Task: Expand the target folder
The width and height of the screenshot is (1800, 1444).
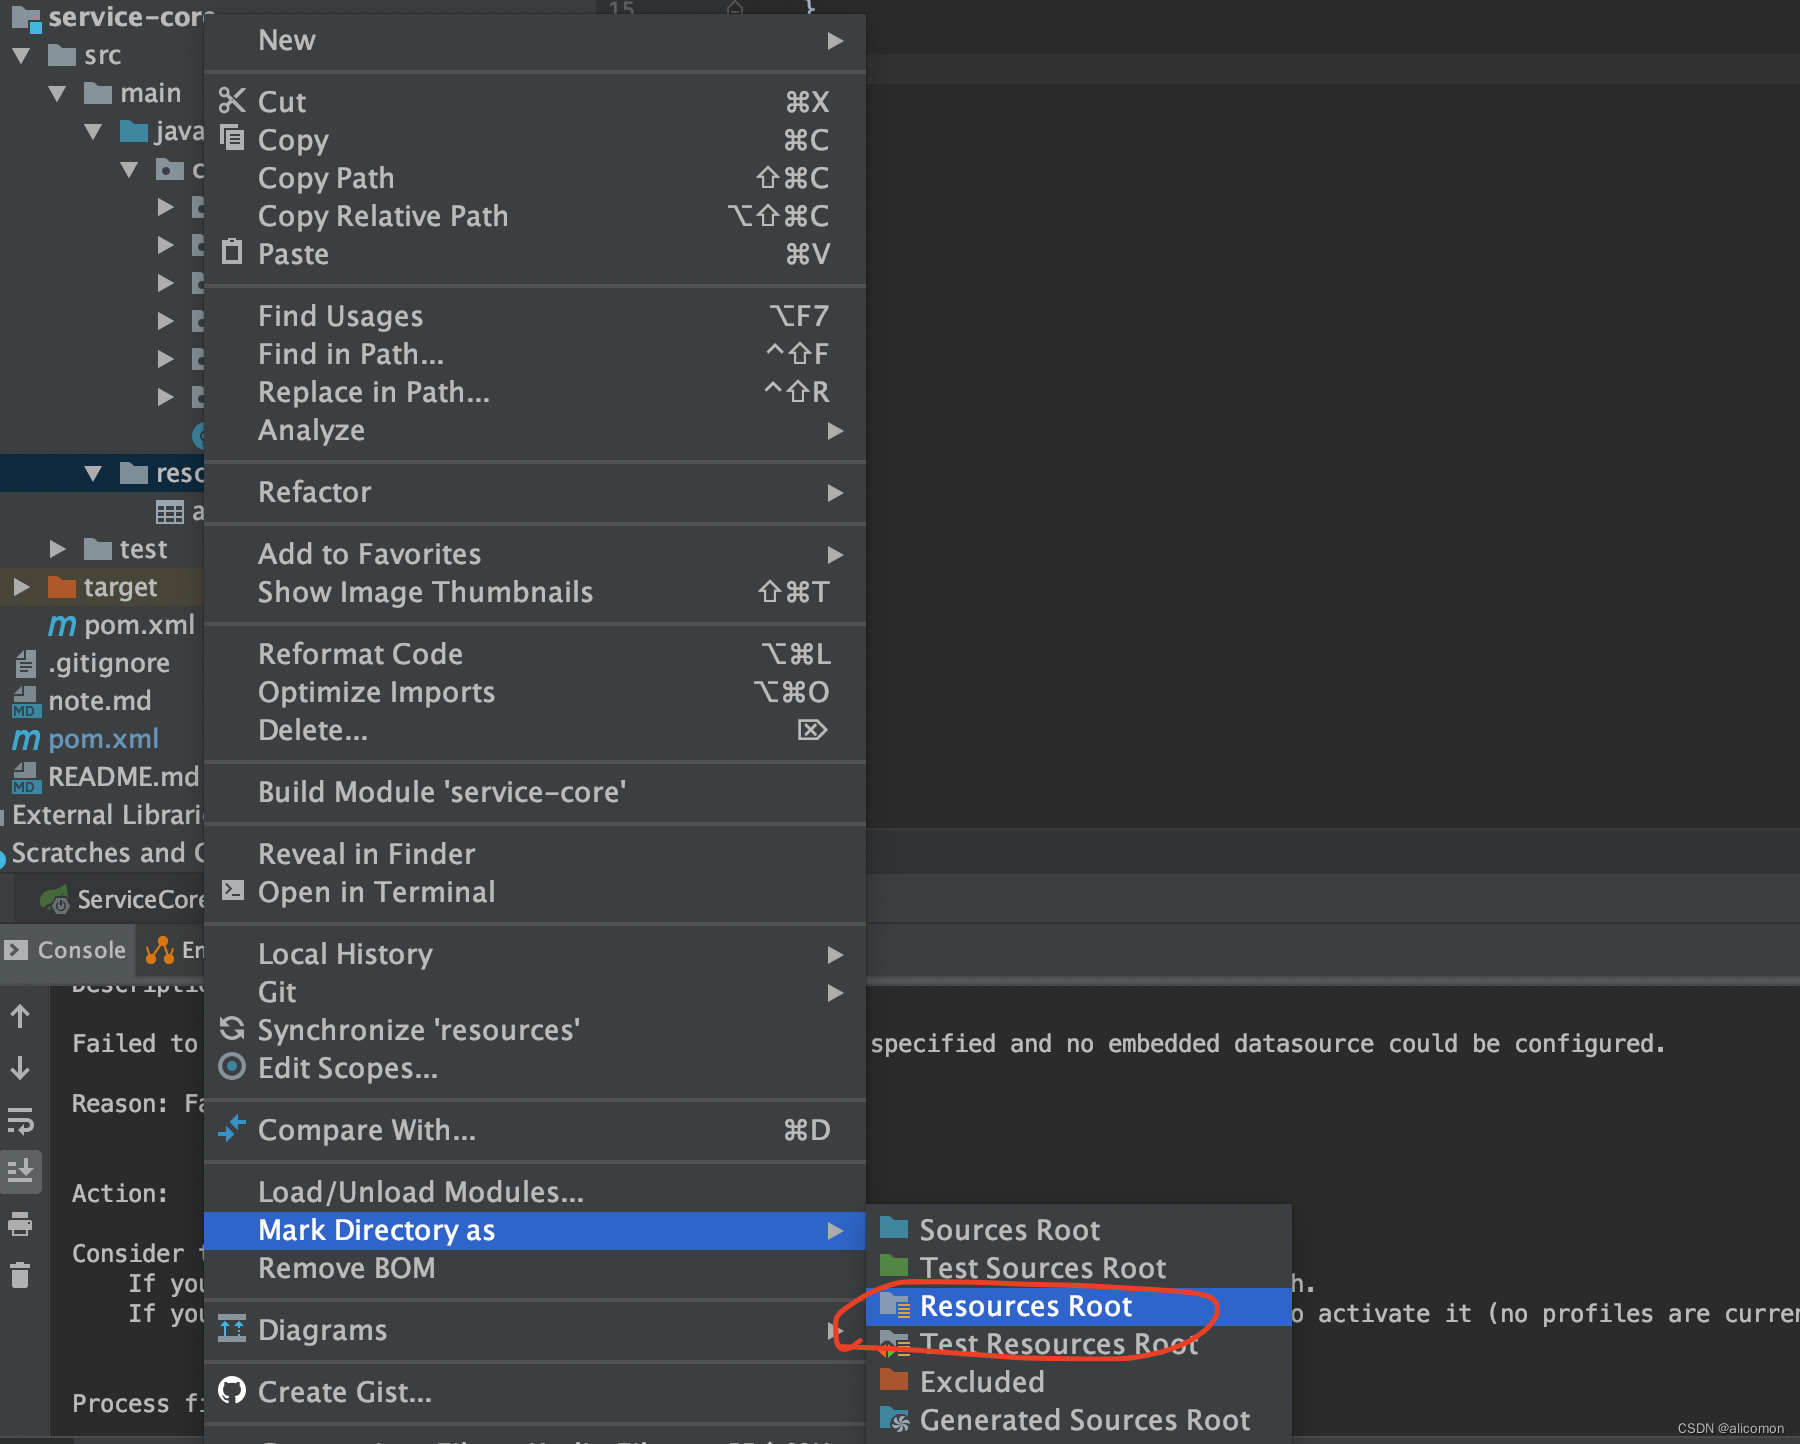Action: tap(21, 587)
